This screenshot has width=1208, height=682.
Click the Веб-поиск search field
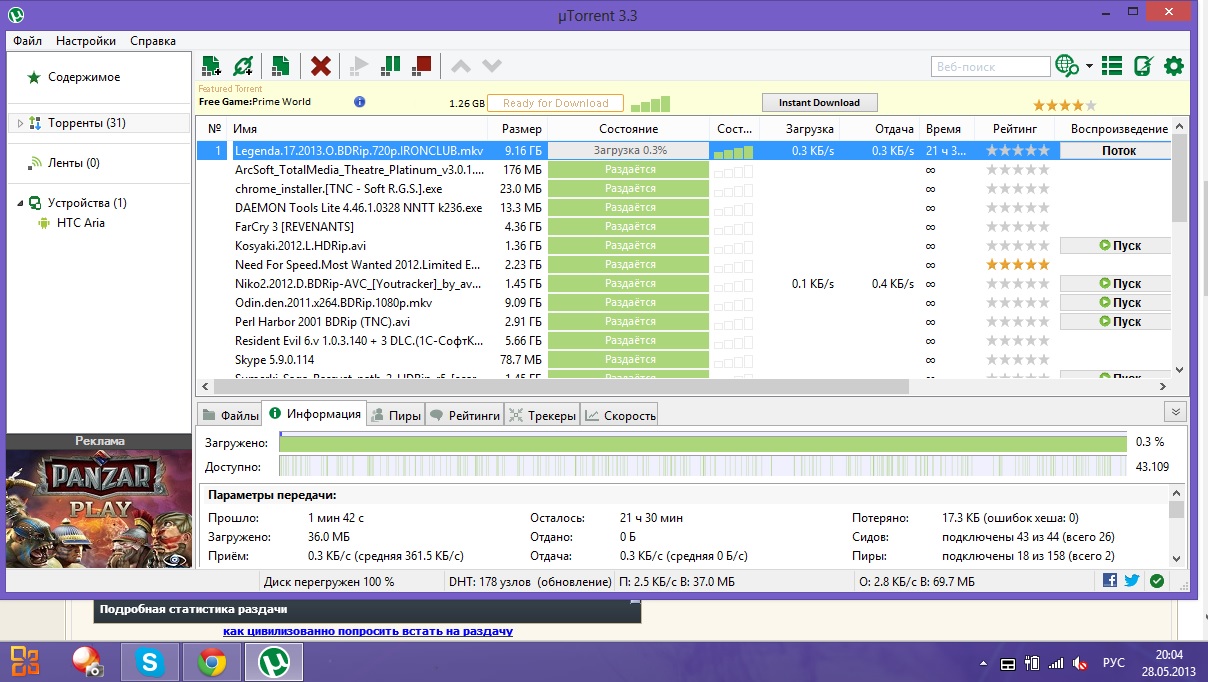point(990,67)
